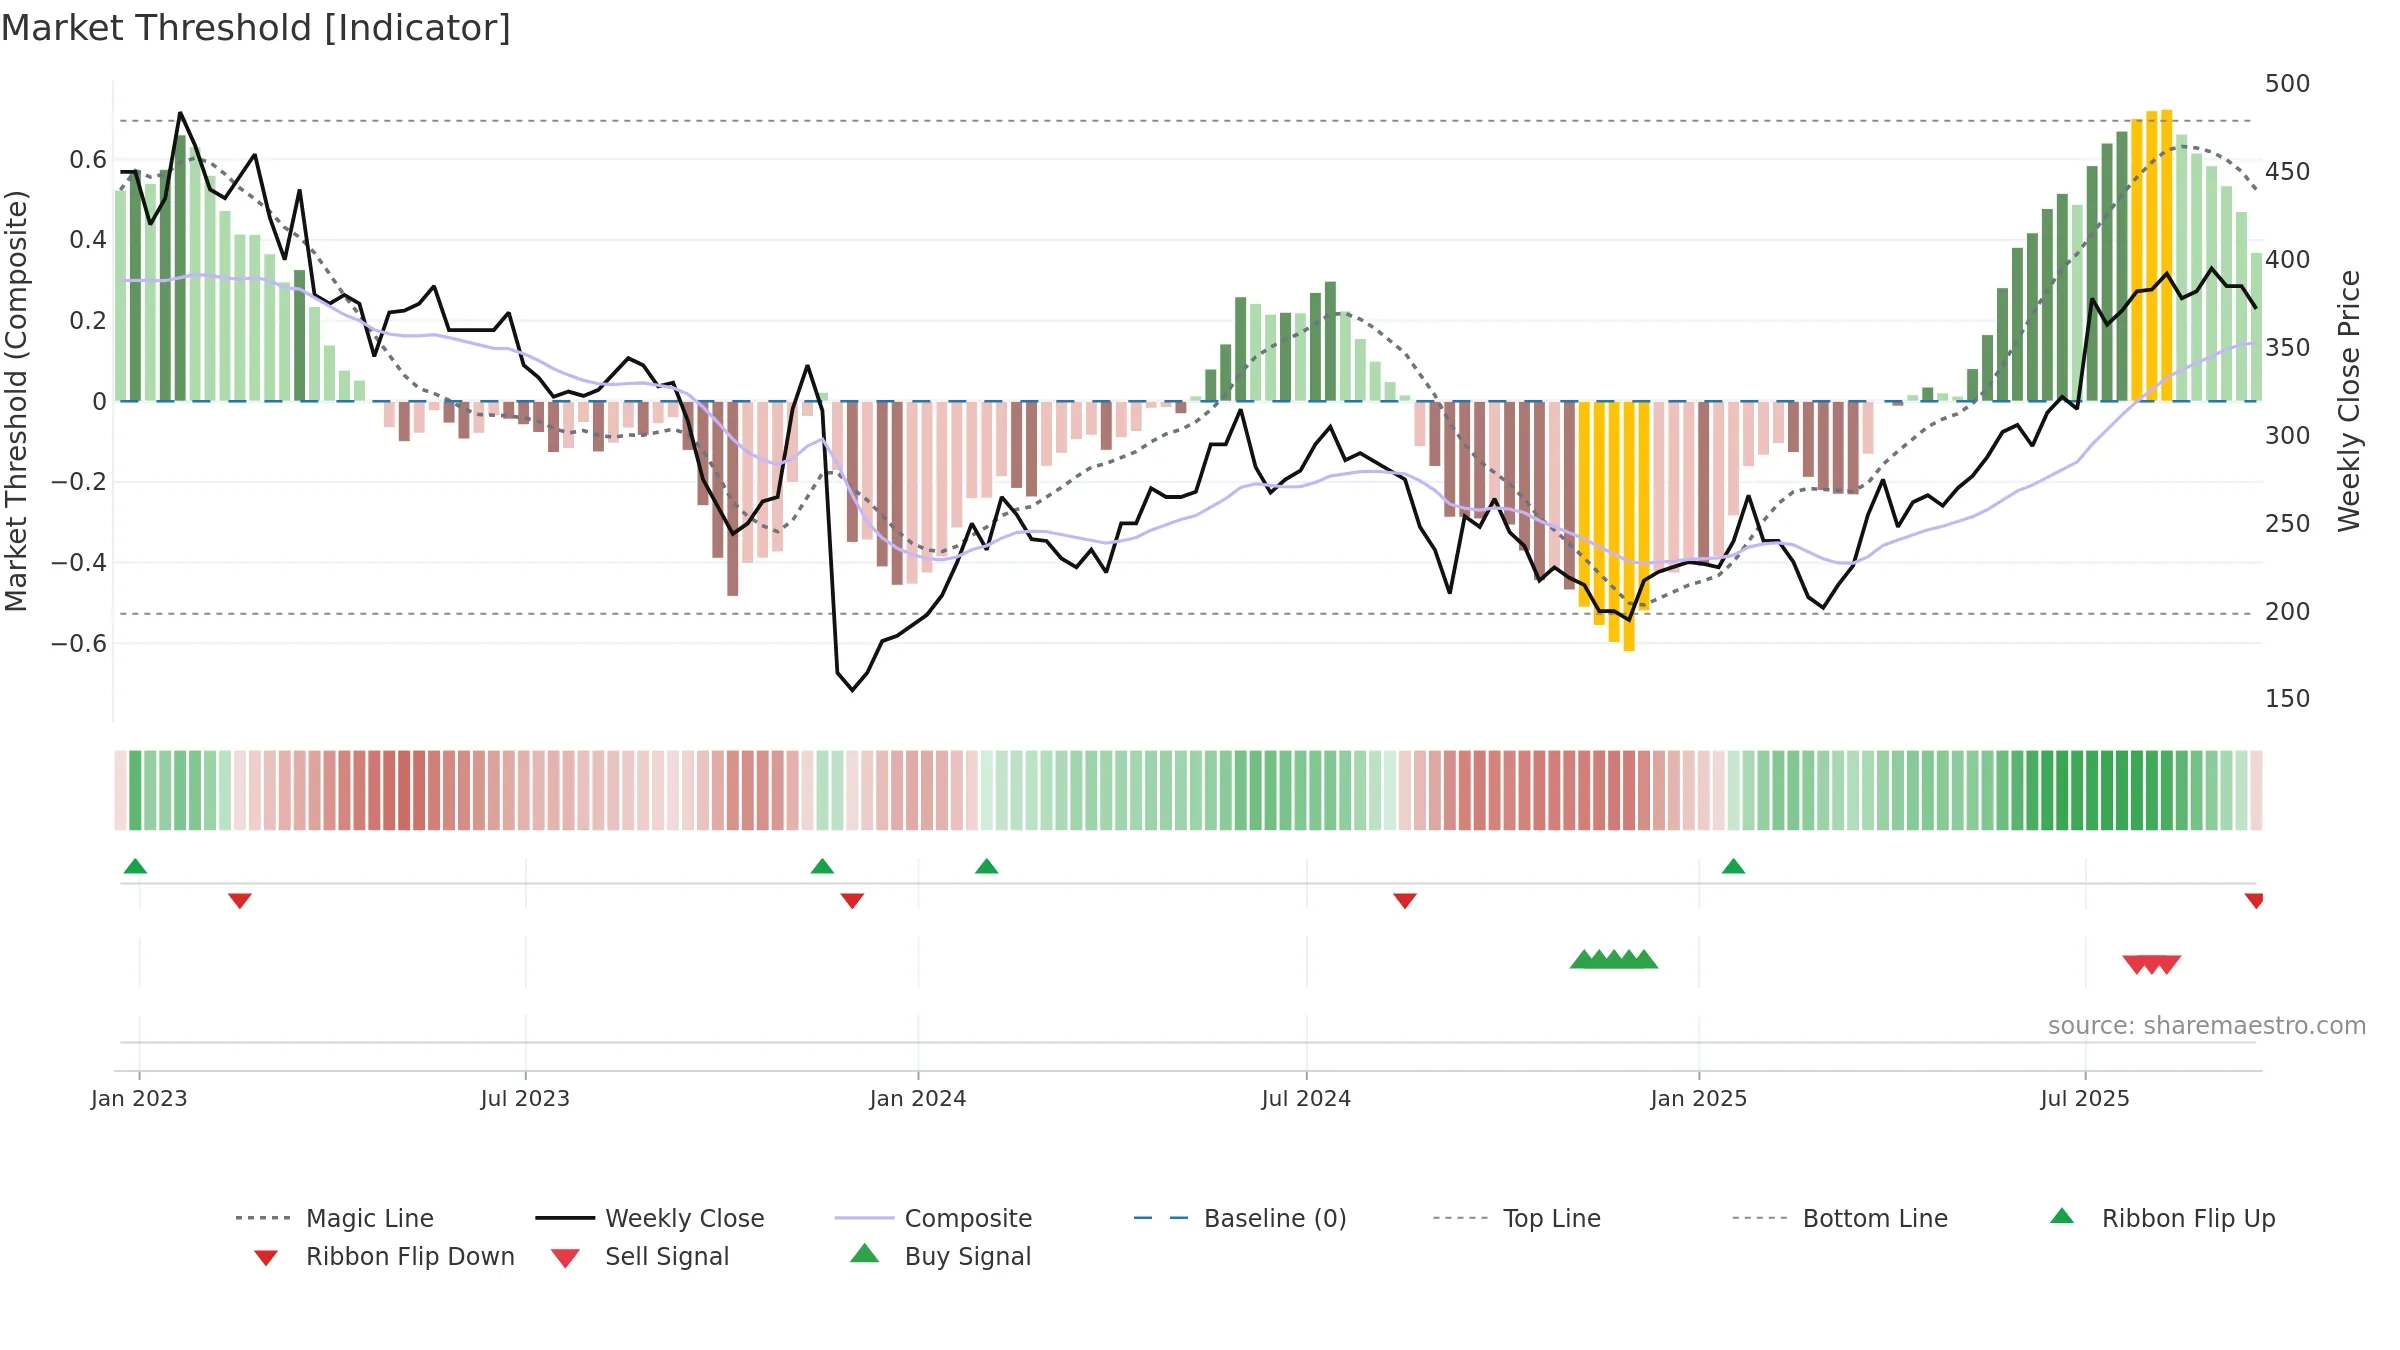The image size is (2400, 1350).
Task: Click the tallest yellow bar near Jul 2025
Action: pos(2166,255)
